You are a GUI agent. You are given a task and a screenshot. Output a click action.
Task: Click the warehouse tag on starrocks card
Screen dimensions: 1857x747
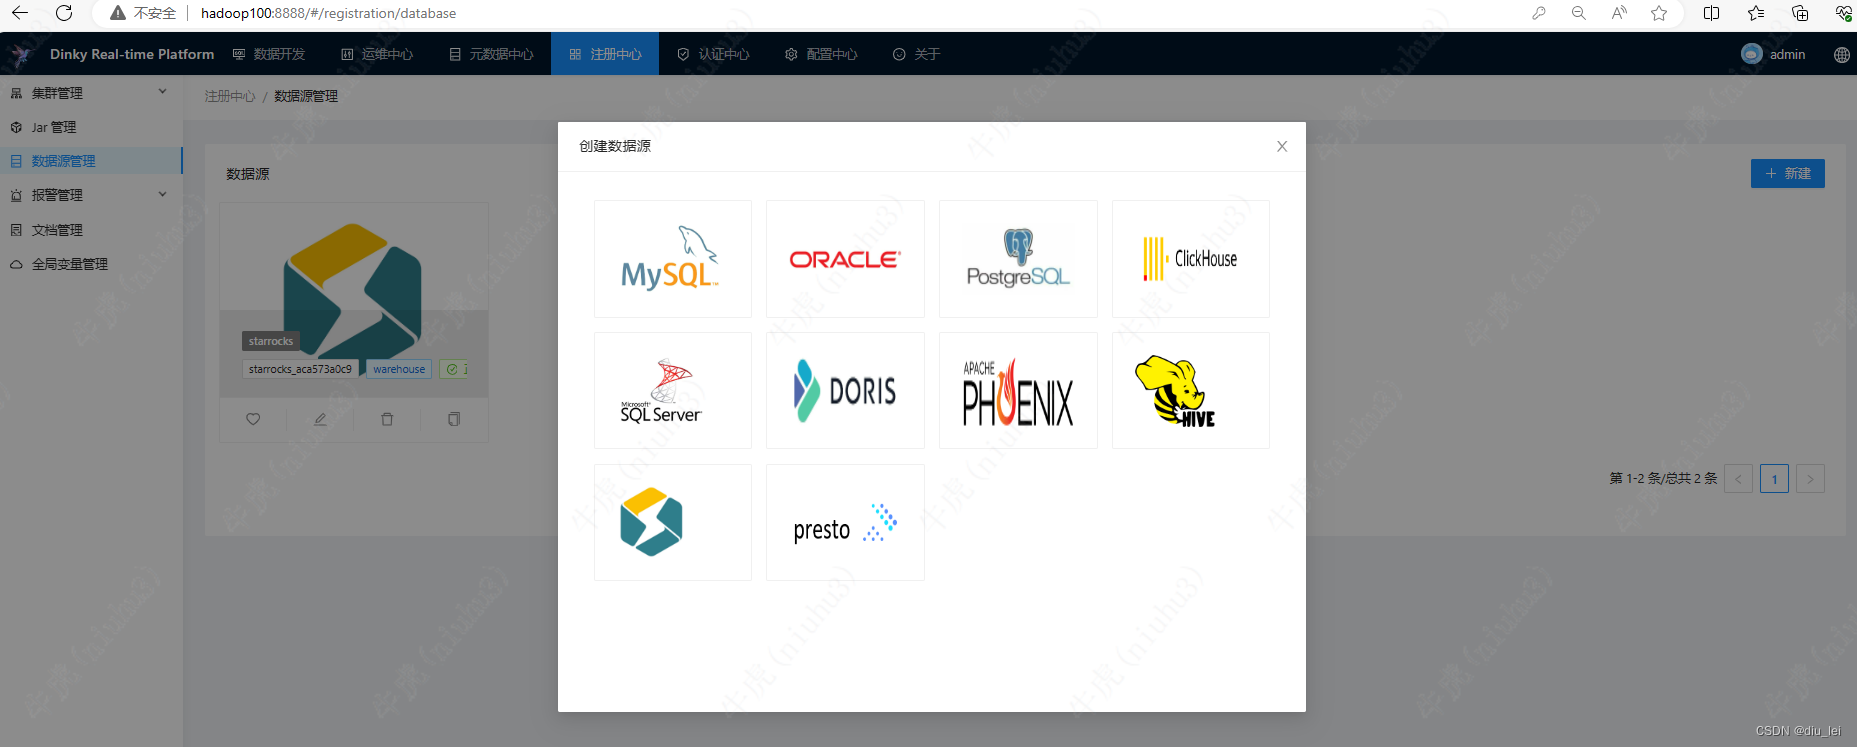point(399,369)
